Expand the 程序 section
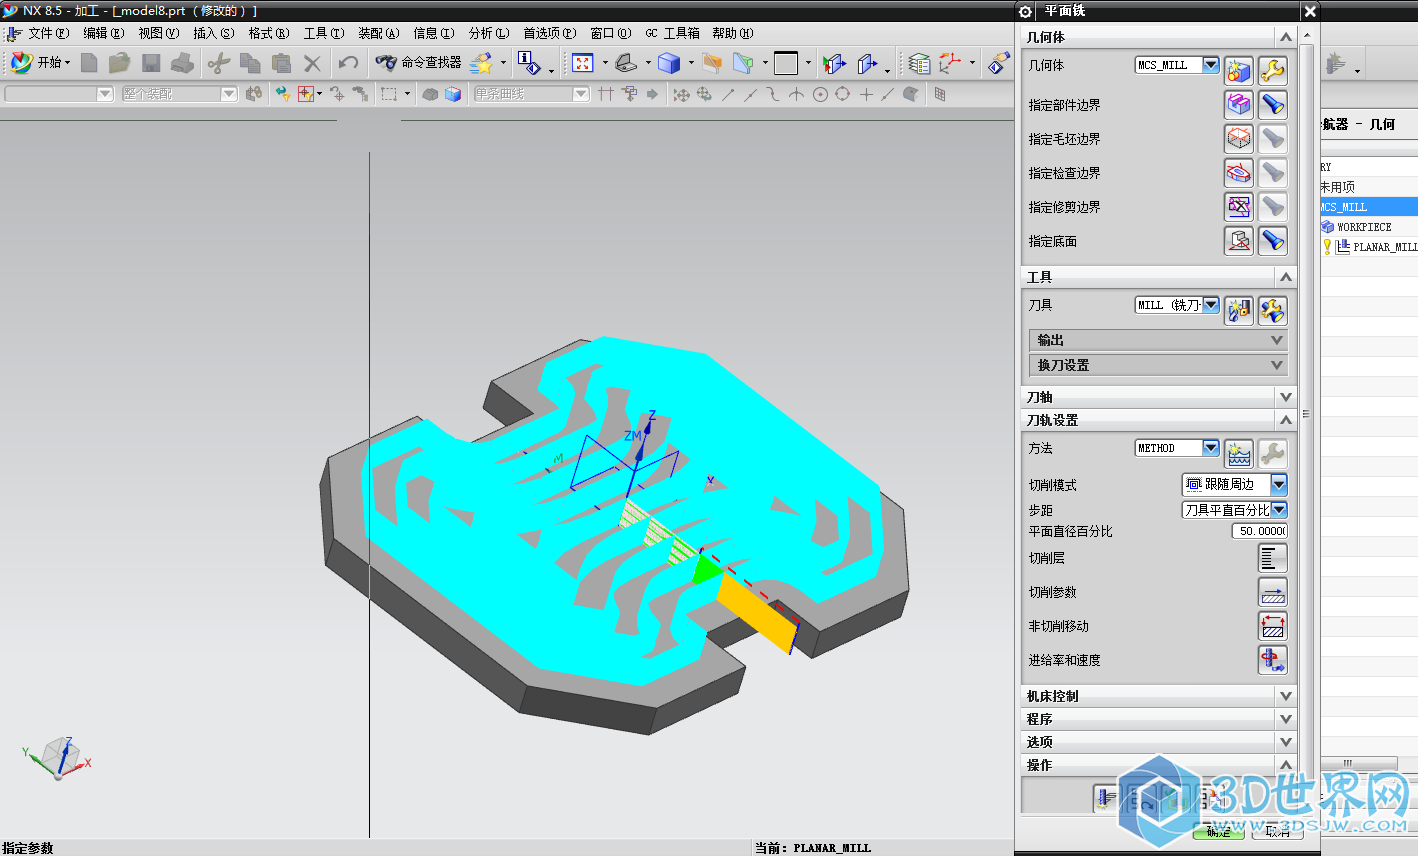This screenshot has height=856, width=1418. pos(1159,719)
